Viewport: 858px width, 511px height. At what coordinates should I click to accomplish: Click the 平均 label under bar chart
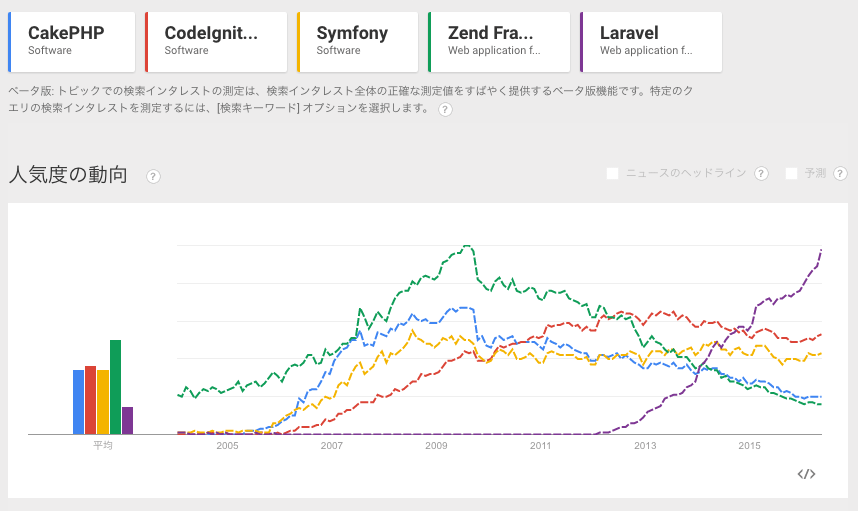[103, 446]
